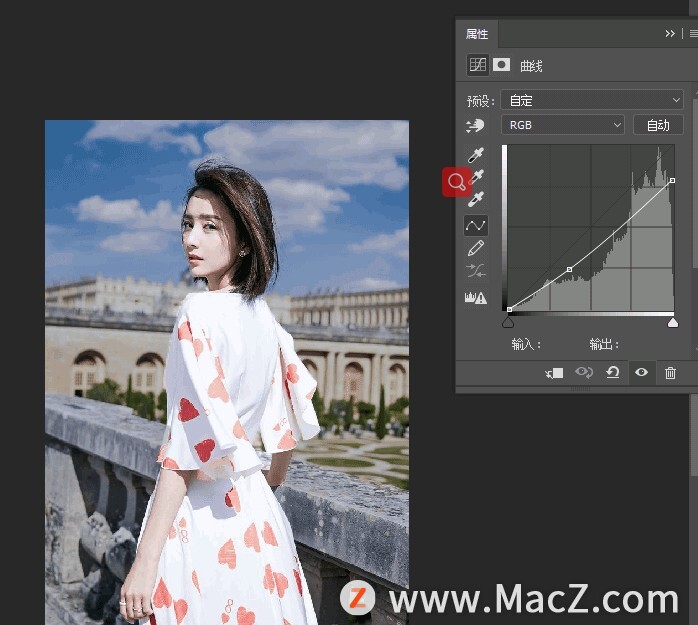Screen dimensions: 698x625
Task: Click the black point slider under the curve
Action: coord(507,322)
